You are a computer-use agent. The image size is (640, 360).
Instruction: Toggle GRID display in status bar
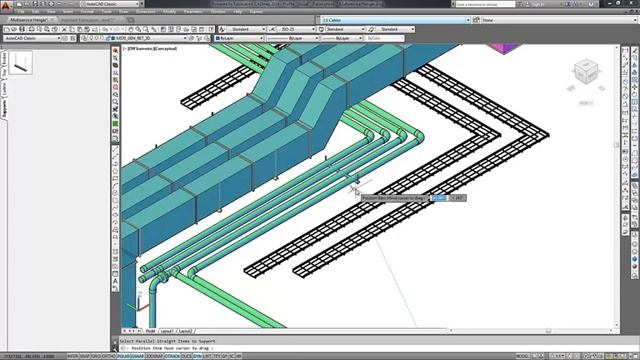96,356
